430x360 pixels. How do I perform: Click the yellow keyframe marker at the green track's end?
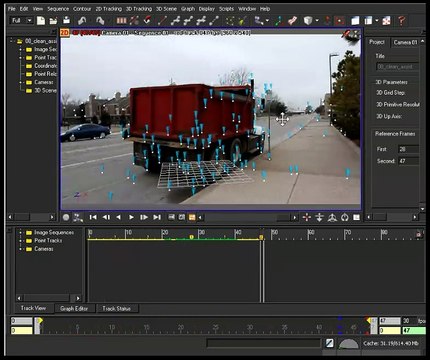pyautogui.click(x=261, y=237)
